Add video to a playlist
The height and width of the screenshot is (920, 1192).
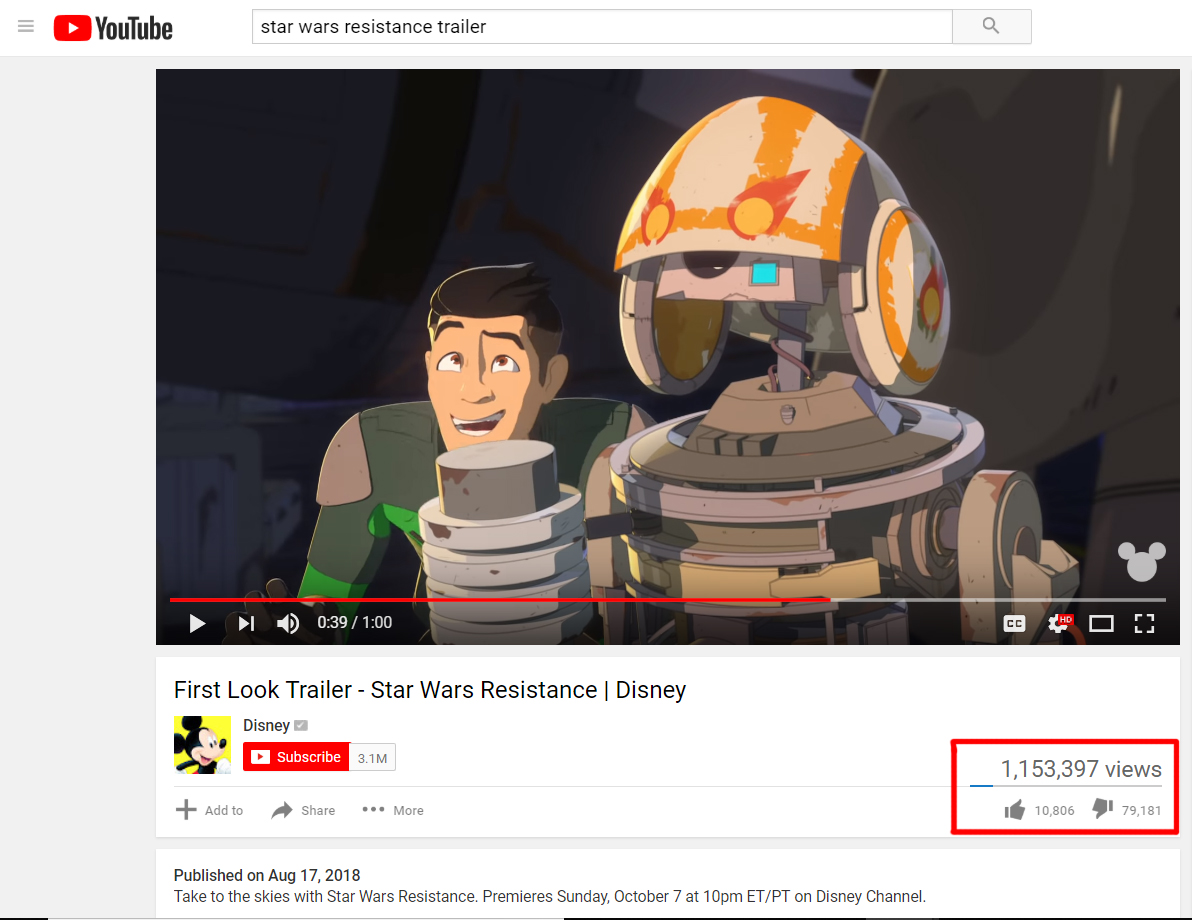tap(209, 811)
